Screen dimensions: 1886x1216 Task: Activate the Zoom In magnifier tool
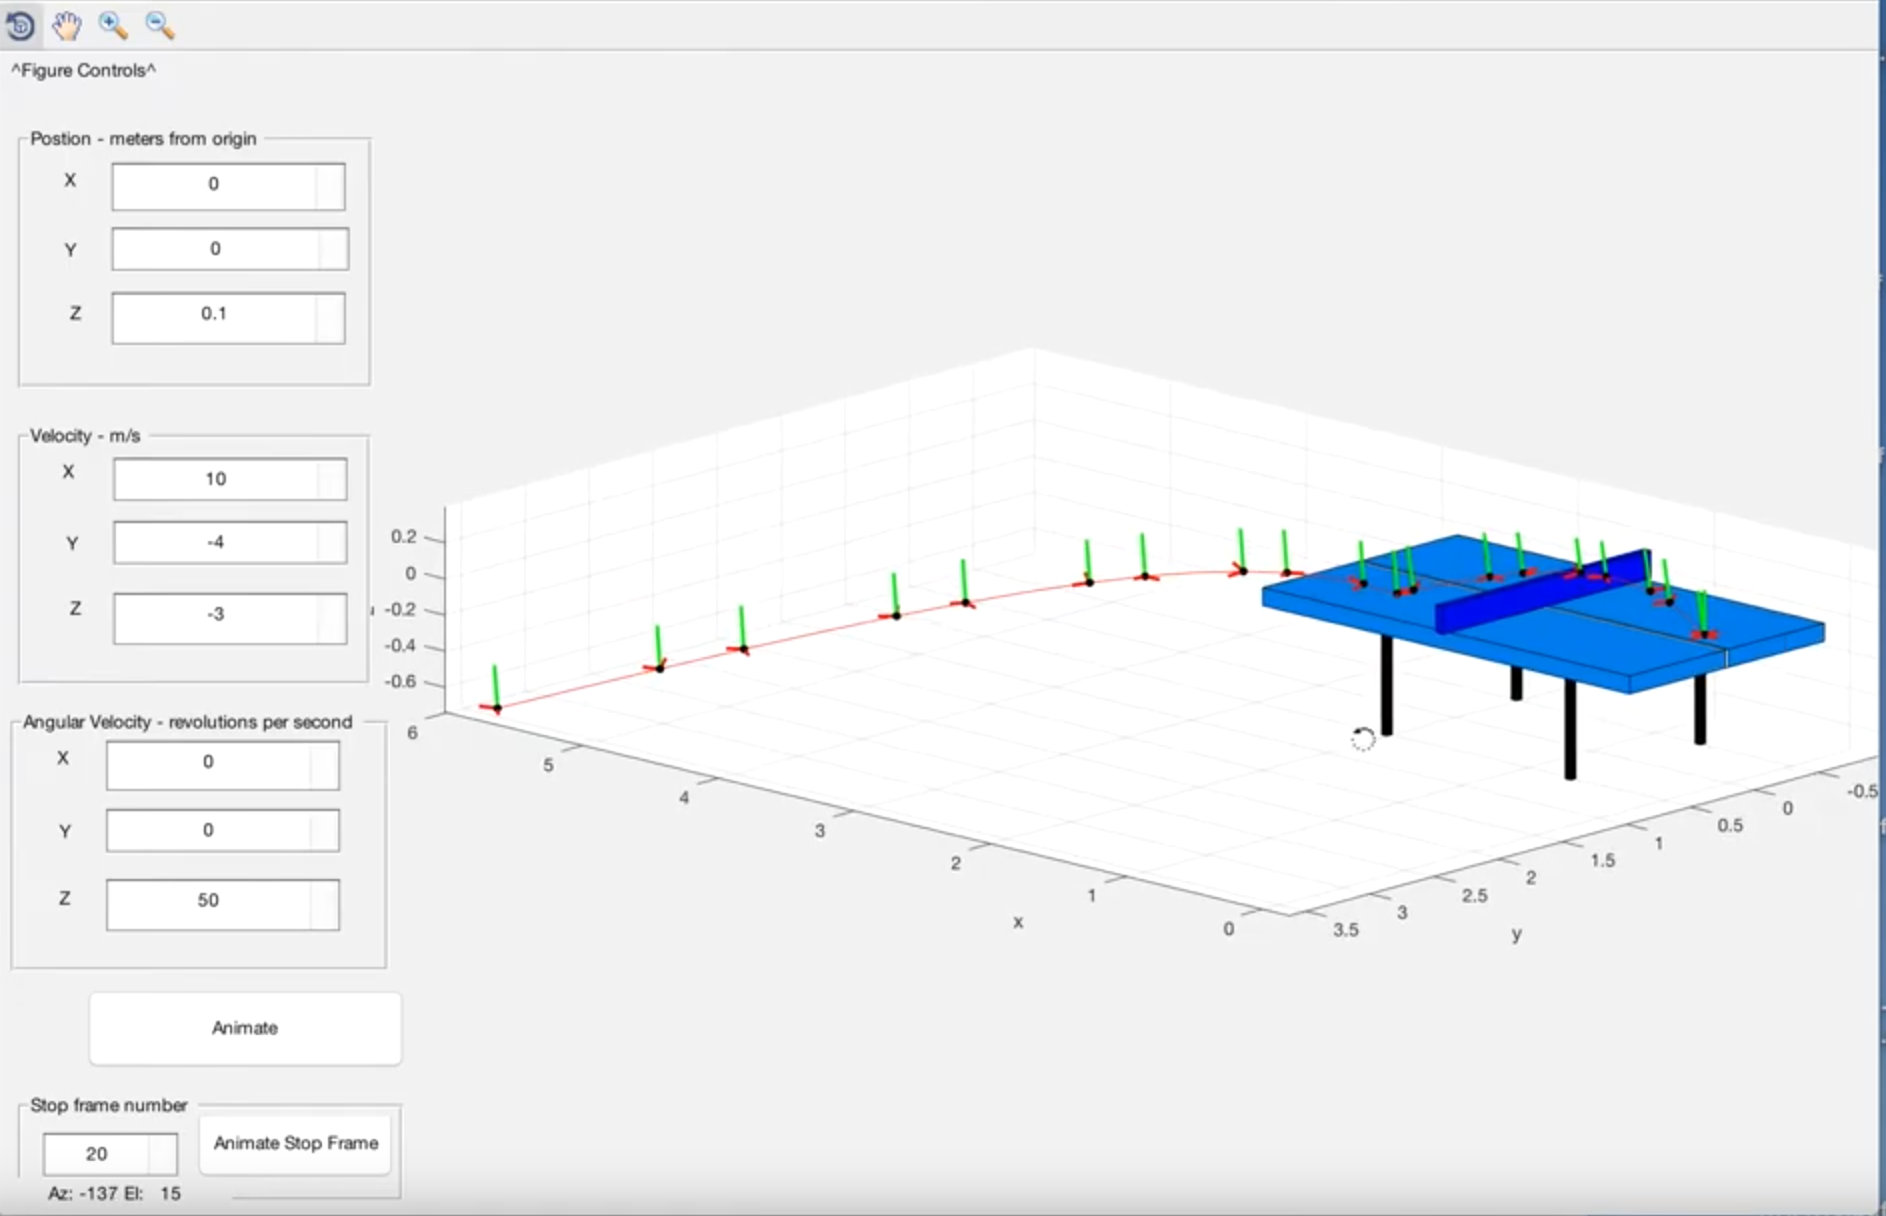(113, 27)
